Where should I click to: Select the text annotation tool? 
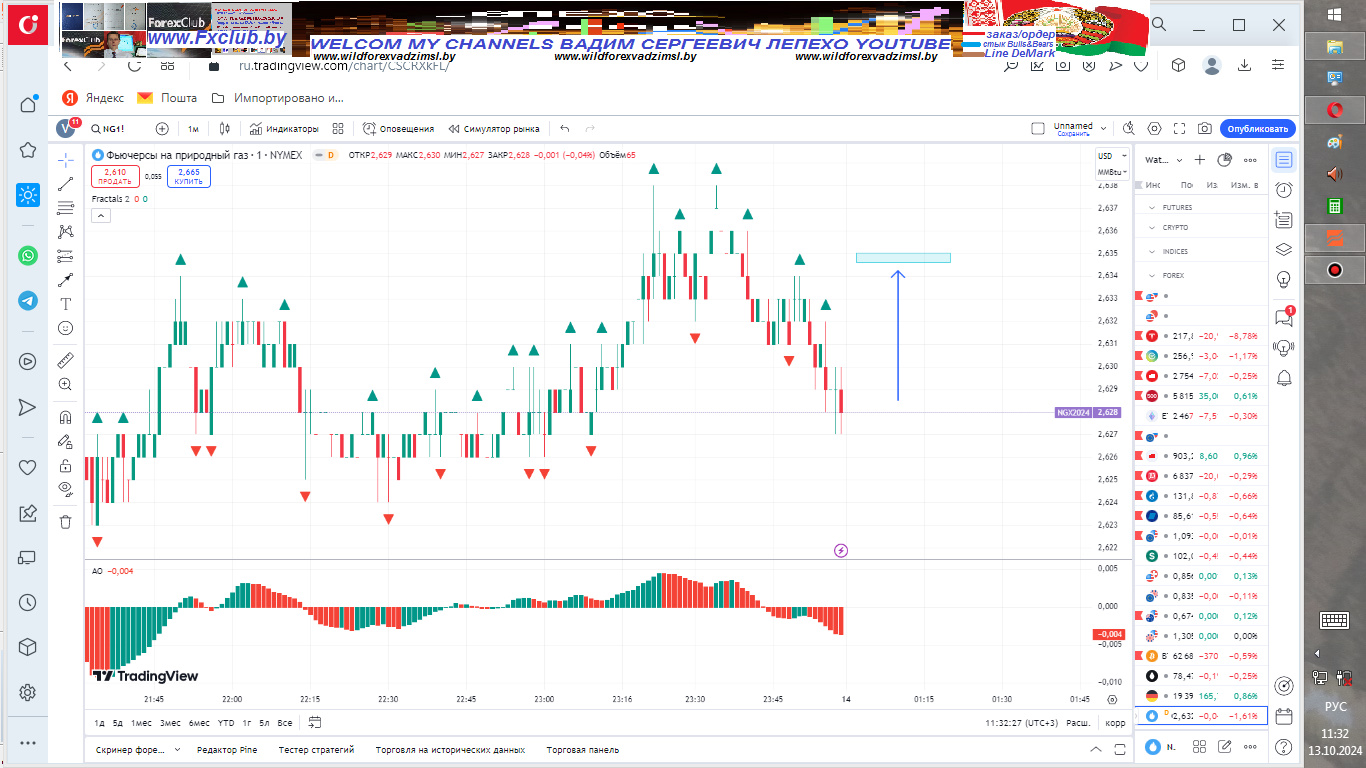[65, 304]
